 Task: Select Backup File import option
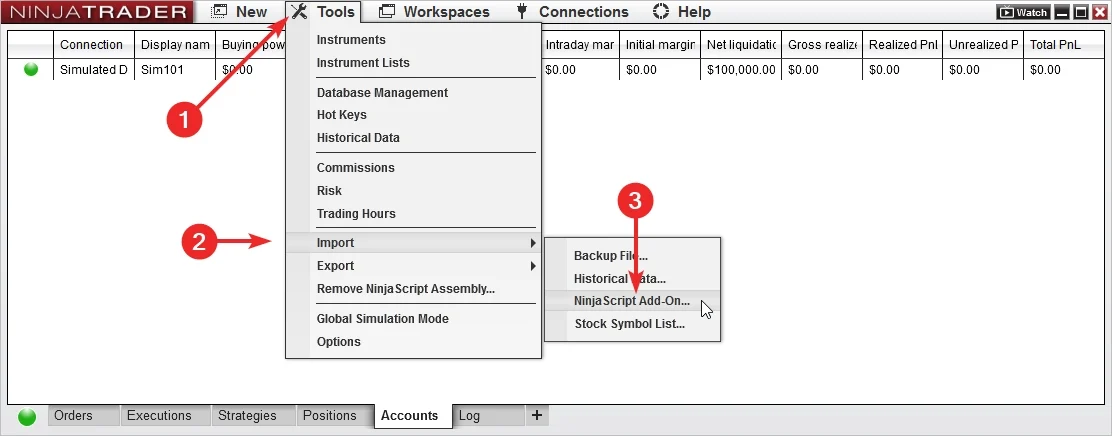[x=610, y=256]
